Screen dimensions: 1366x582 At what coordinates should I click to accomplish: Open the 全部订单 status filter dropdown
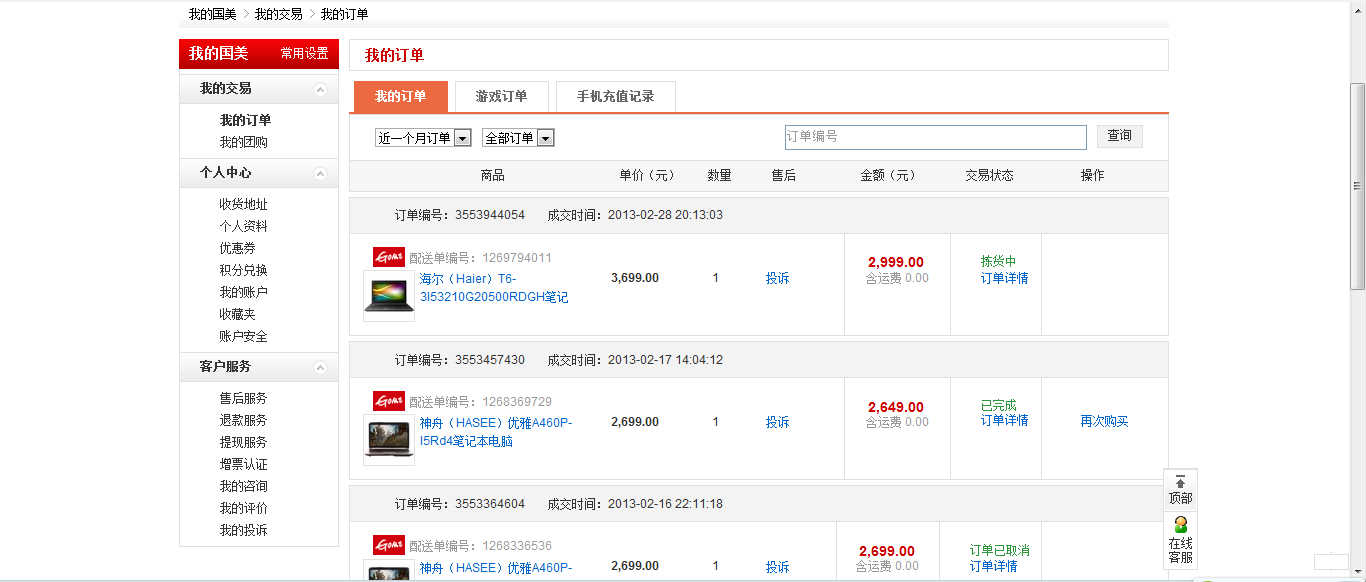[x=518, y=138]
